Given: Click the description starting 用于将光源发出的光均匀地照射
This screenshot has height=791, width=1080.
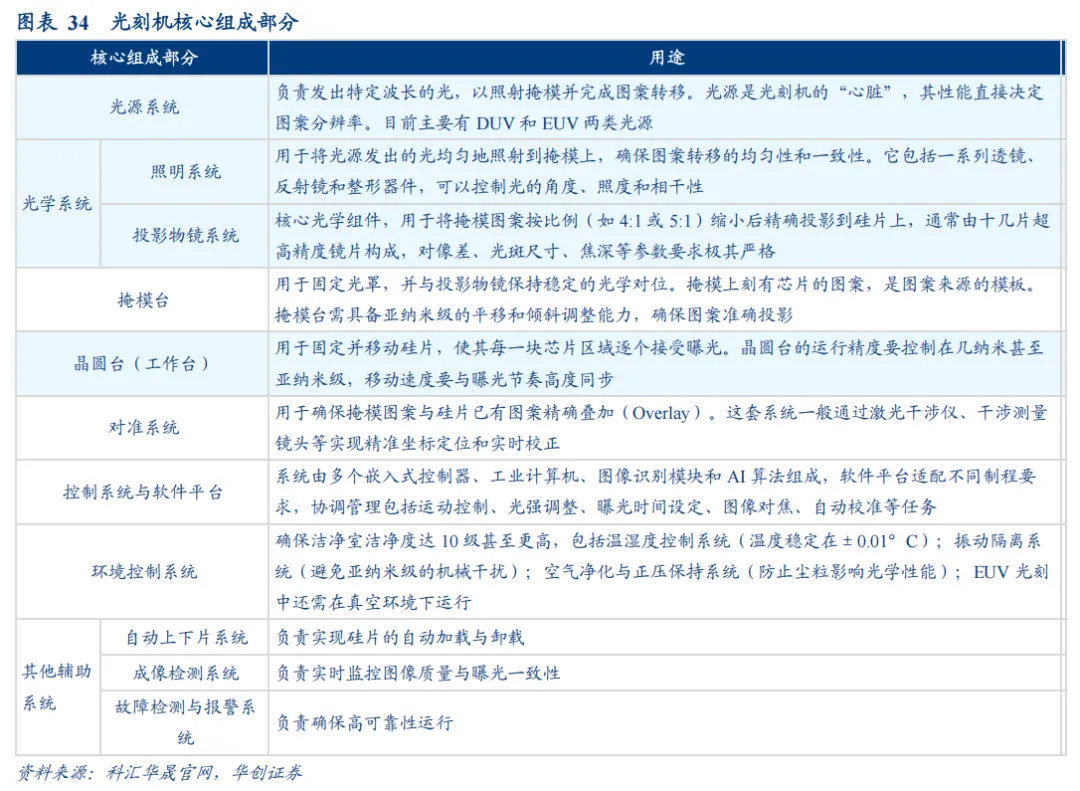Looking at the screenshot, I should (665, 172).
